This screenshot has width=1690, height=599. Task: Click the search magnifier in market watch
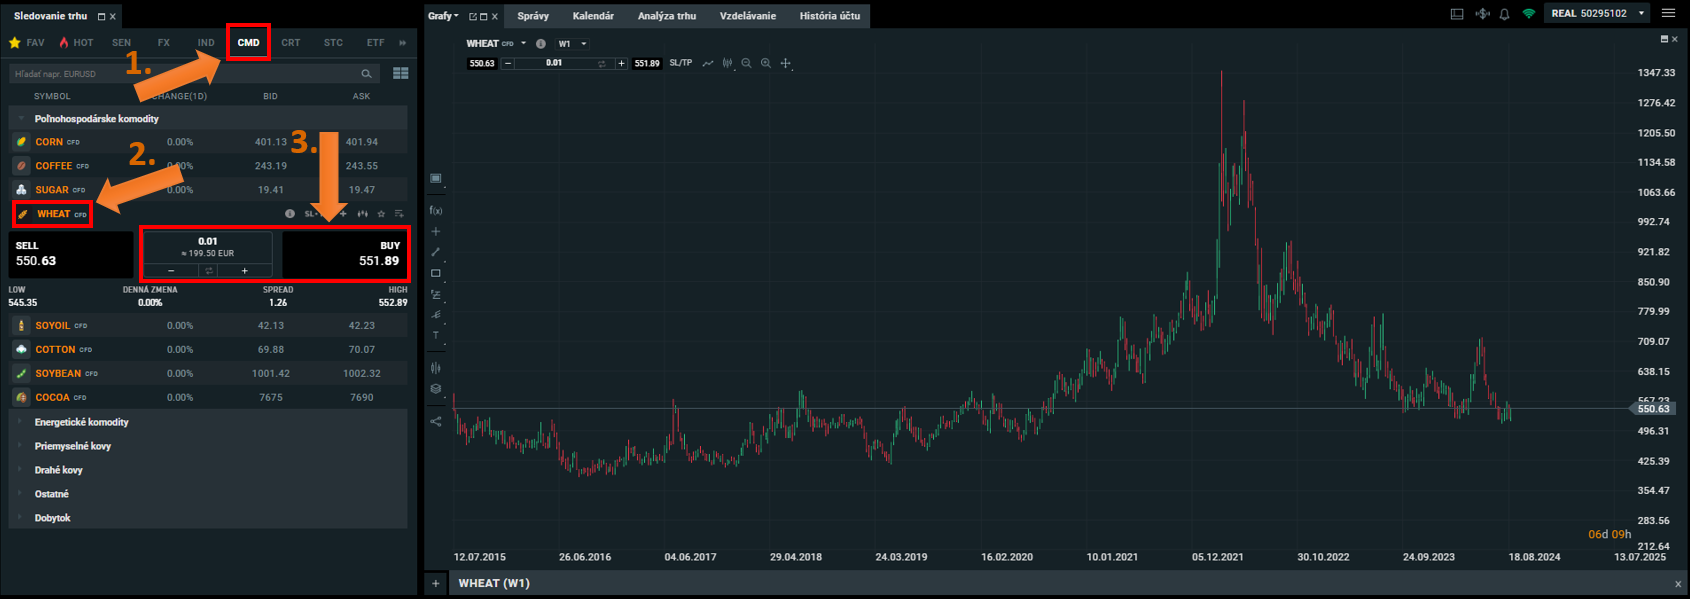point(366,73)
